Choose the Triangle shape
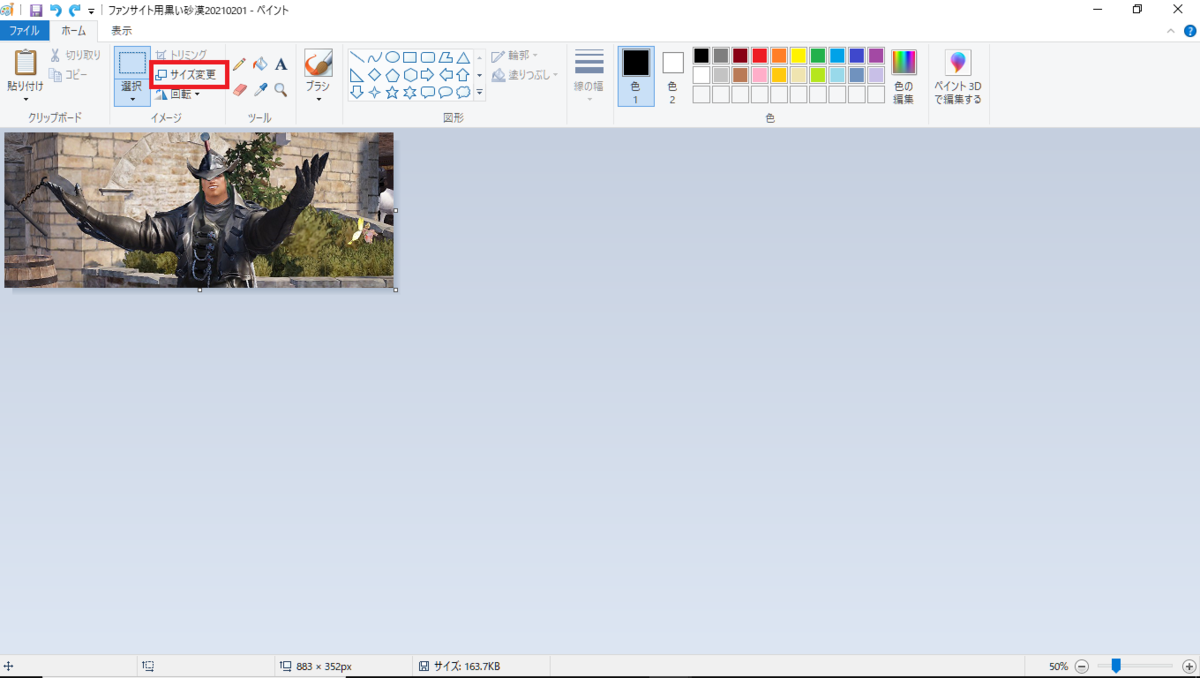The width and height of the screenshot is (1200, 678). (x=463, y=57)
